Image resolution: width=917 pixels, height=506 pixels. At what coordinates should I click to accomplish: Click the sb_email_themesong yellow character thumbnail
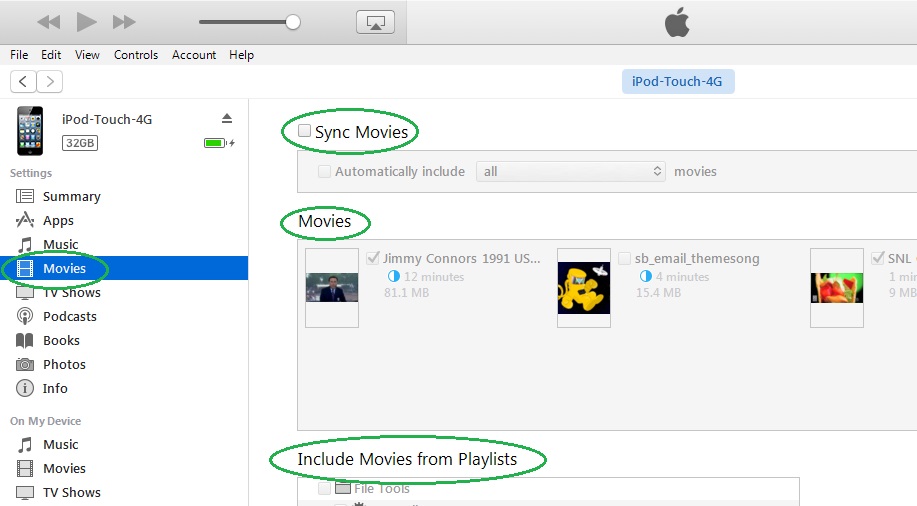584,287
